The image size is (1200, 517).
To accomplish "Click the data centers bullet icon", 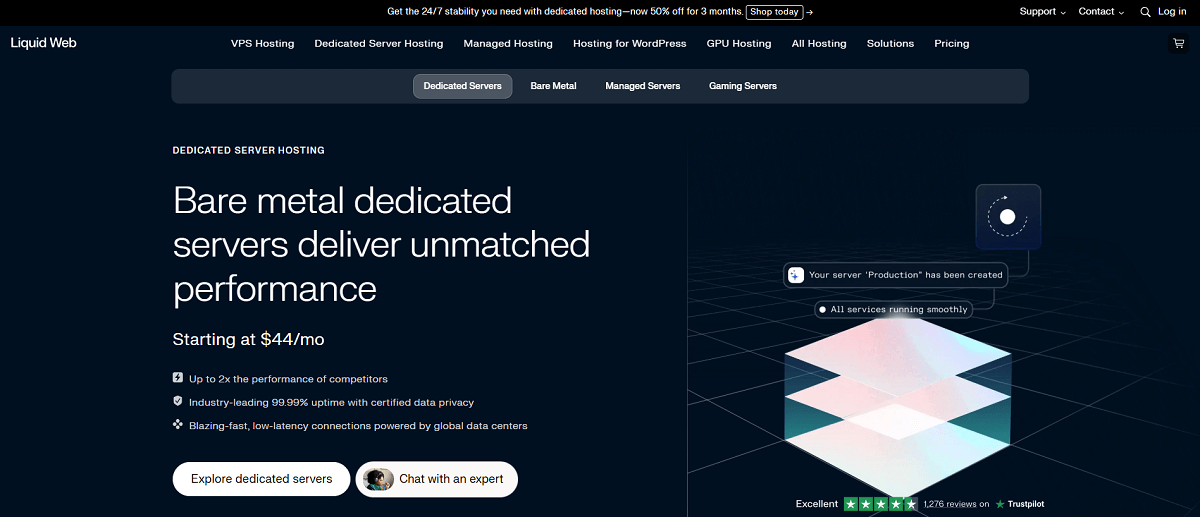I will pos(178,425).
